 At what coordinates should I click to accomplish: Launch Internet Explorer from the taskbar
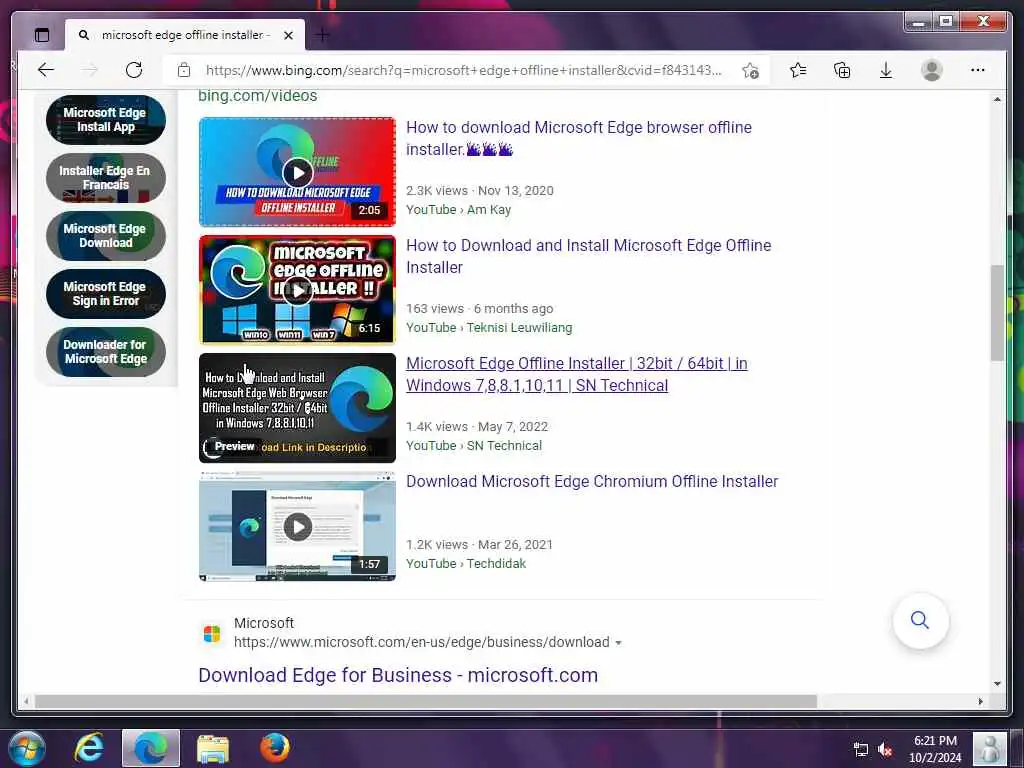click(89, 748)
